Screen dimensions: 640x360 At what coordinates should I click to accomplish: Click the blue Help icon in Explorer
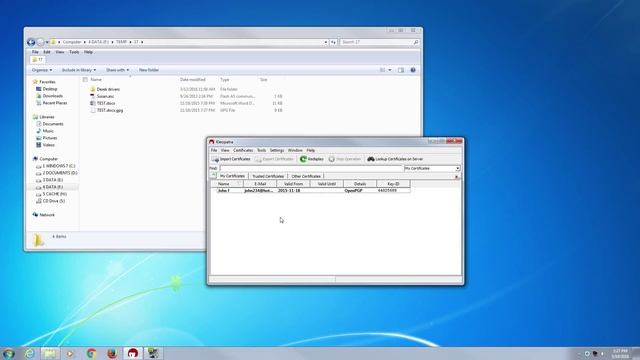[413, 70]
